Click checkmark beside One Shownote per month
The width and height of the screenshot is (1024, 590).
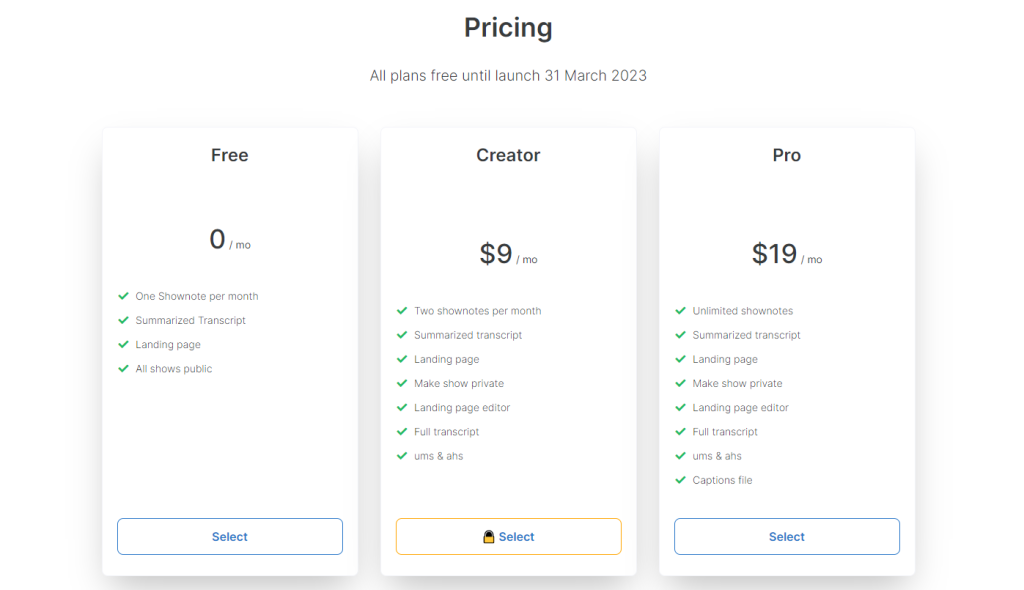pos(124,296)
